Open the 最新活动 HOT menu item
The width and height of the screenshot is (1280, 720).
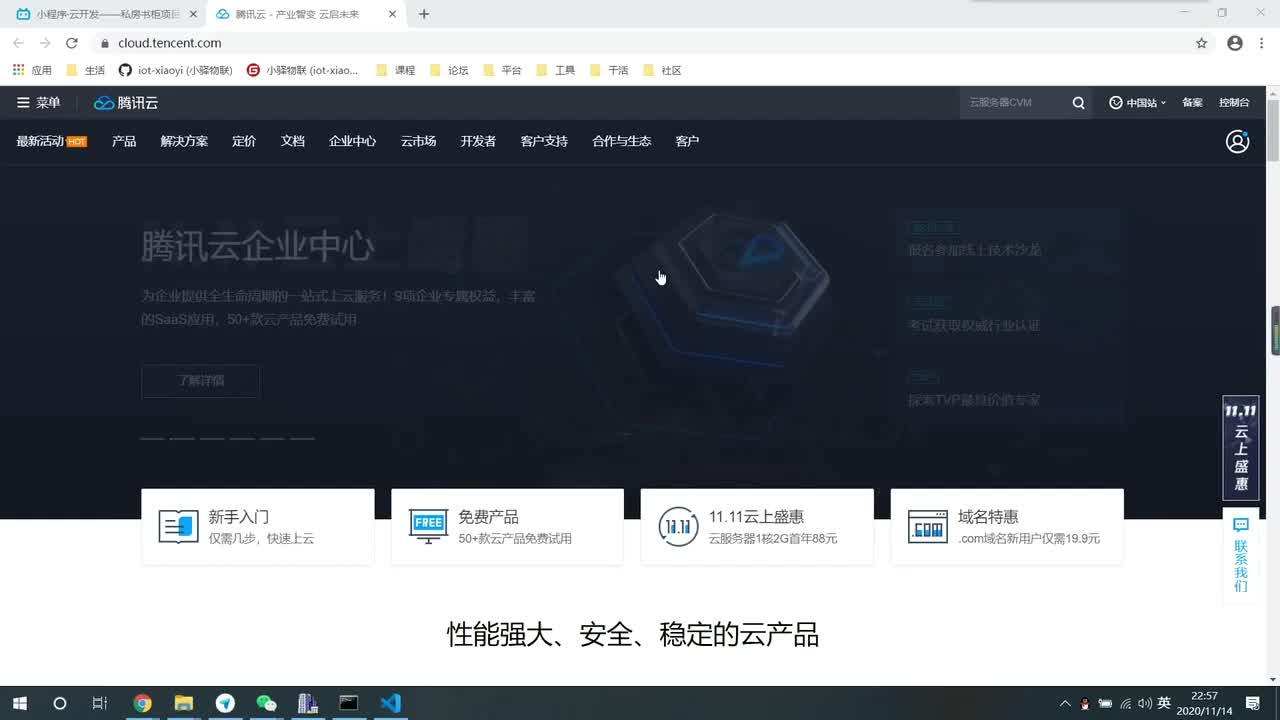coord(51,141)
